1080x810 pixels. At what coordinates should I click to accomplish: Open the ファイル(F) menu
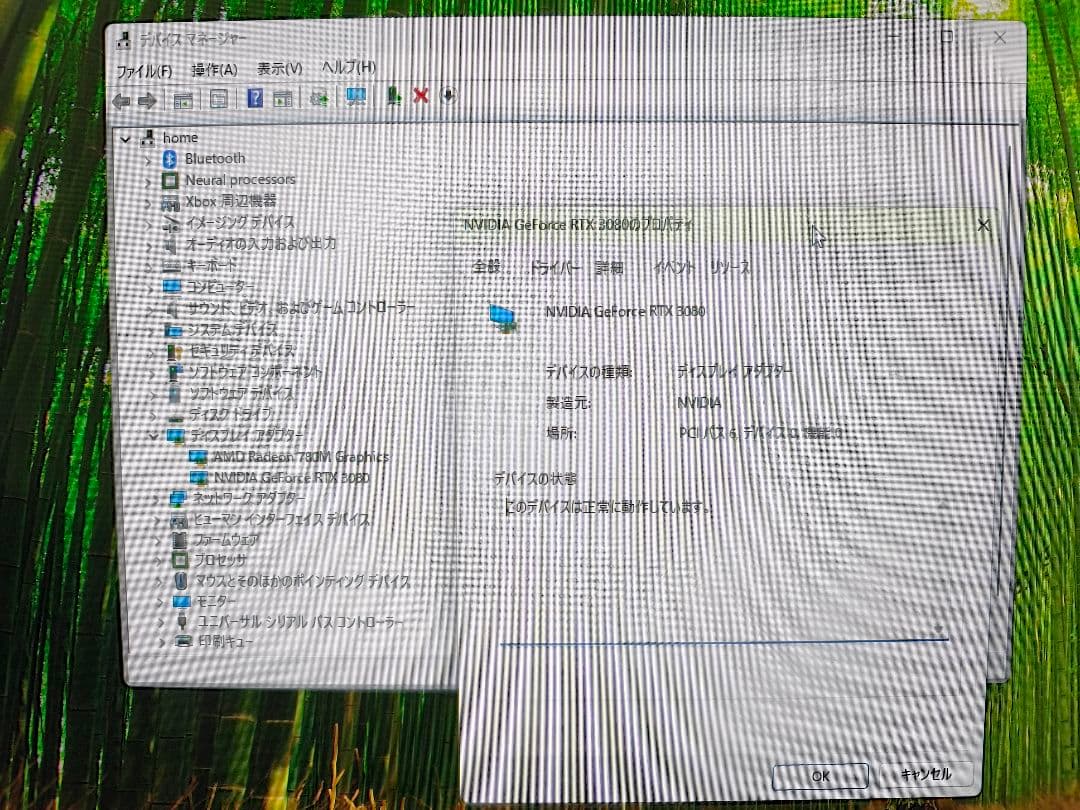point(145,71)
